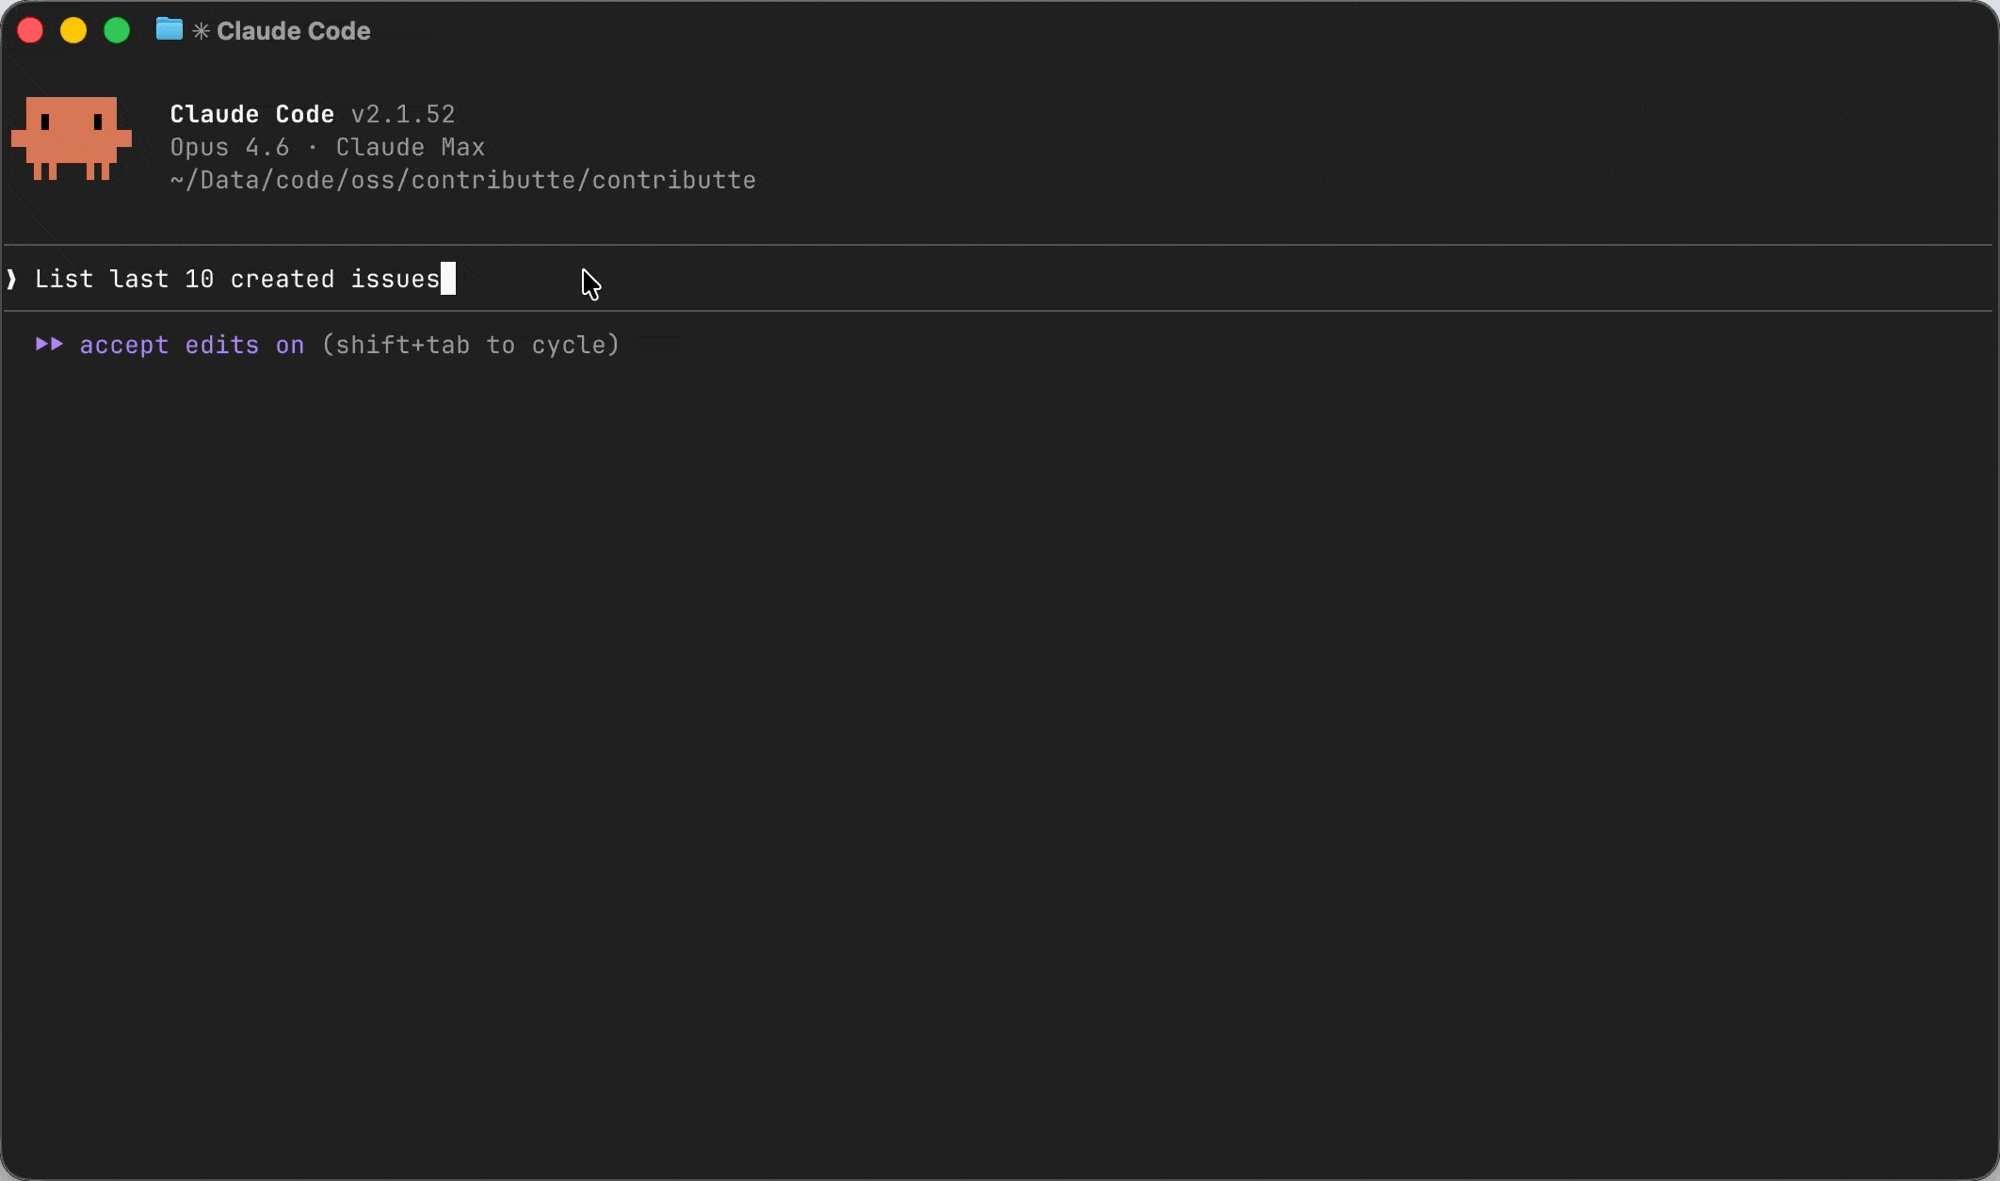2000x1181 pixels.
Task: Click the prompt text "List last 10 created issues"
Action: tap(237, 279)
